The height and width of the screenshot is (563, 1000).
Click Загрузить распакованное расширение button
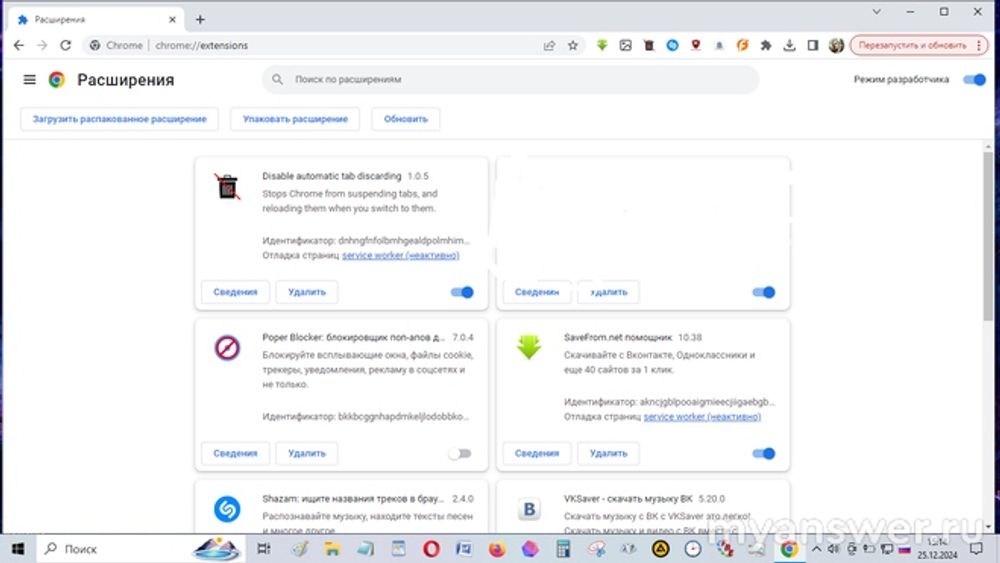click(119, 119)
